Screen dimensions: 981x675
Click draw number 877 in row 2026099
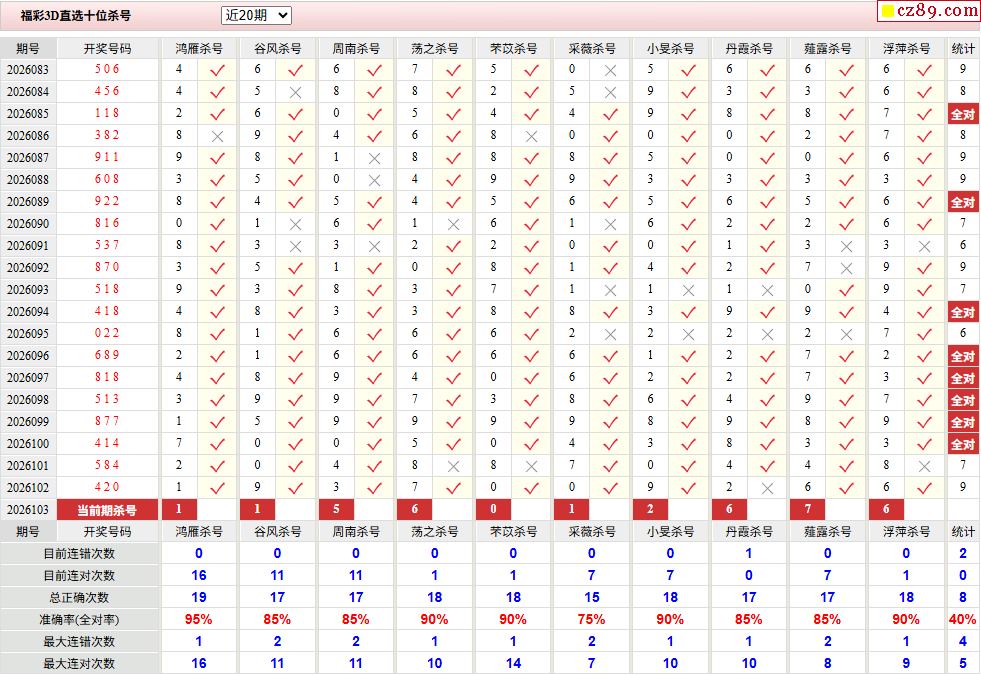(107, 422)
